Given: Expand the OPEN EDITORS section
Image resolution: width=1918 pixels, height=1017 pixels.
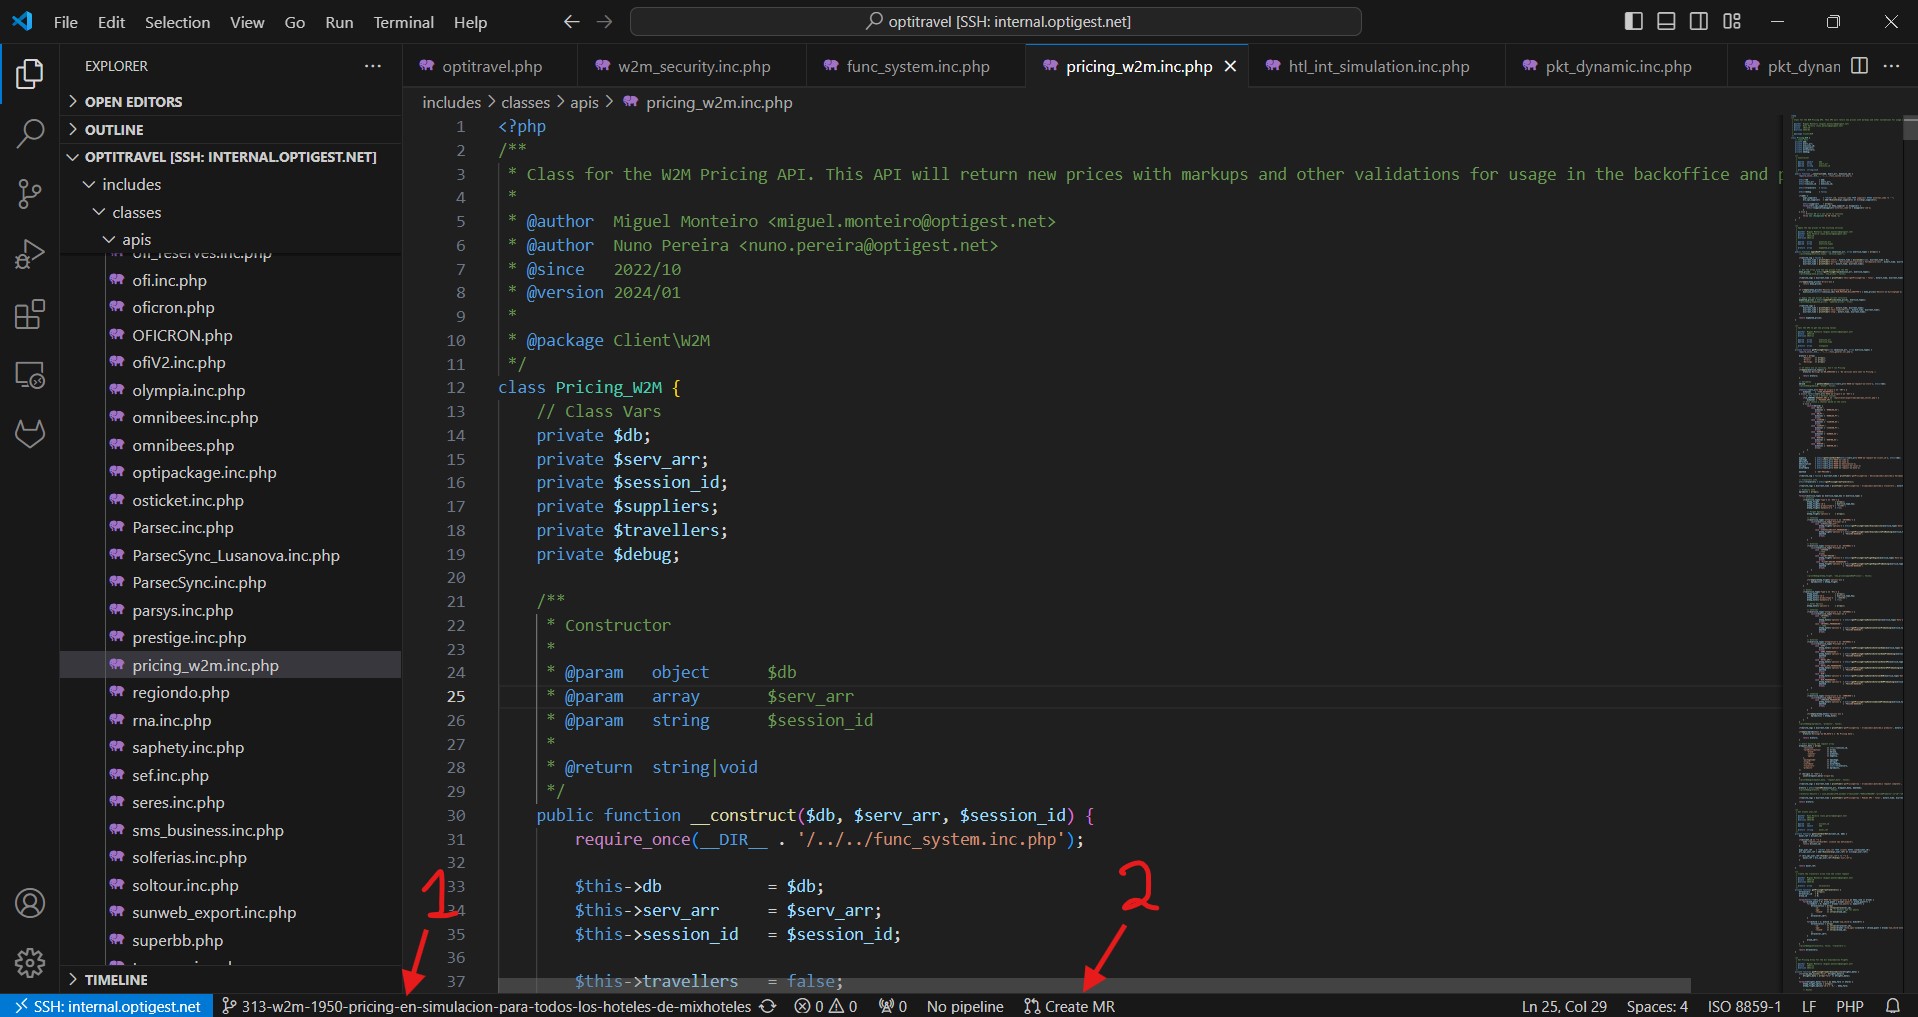Looking at the screenshot, I should pyautogui.click(x=133, y=102).
